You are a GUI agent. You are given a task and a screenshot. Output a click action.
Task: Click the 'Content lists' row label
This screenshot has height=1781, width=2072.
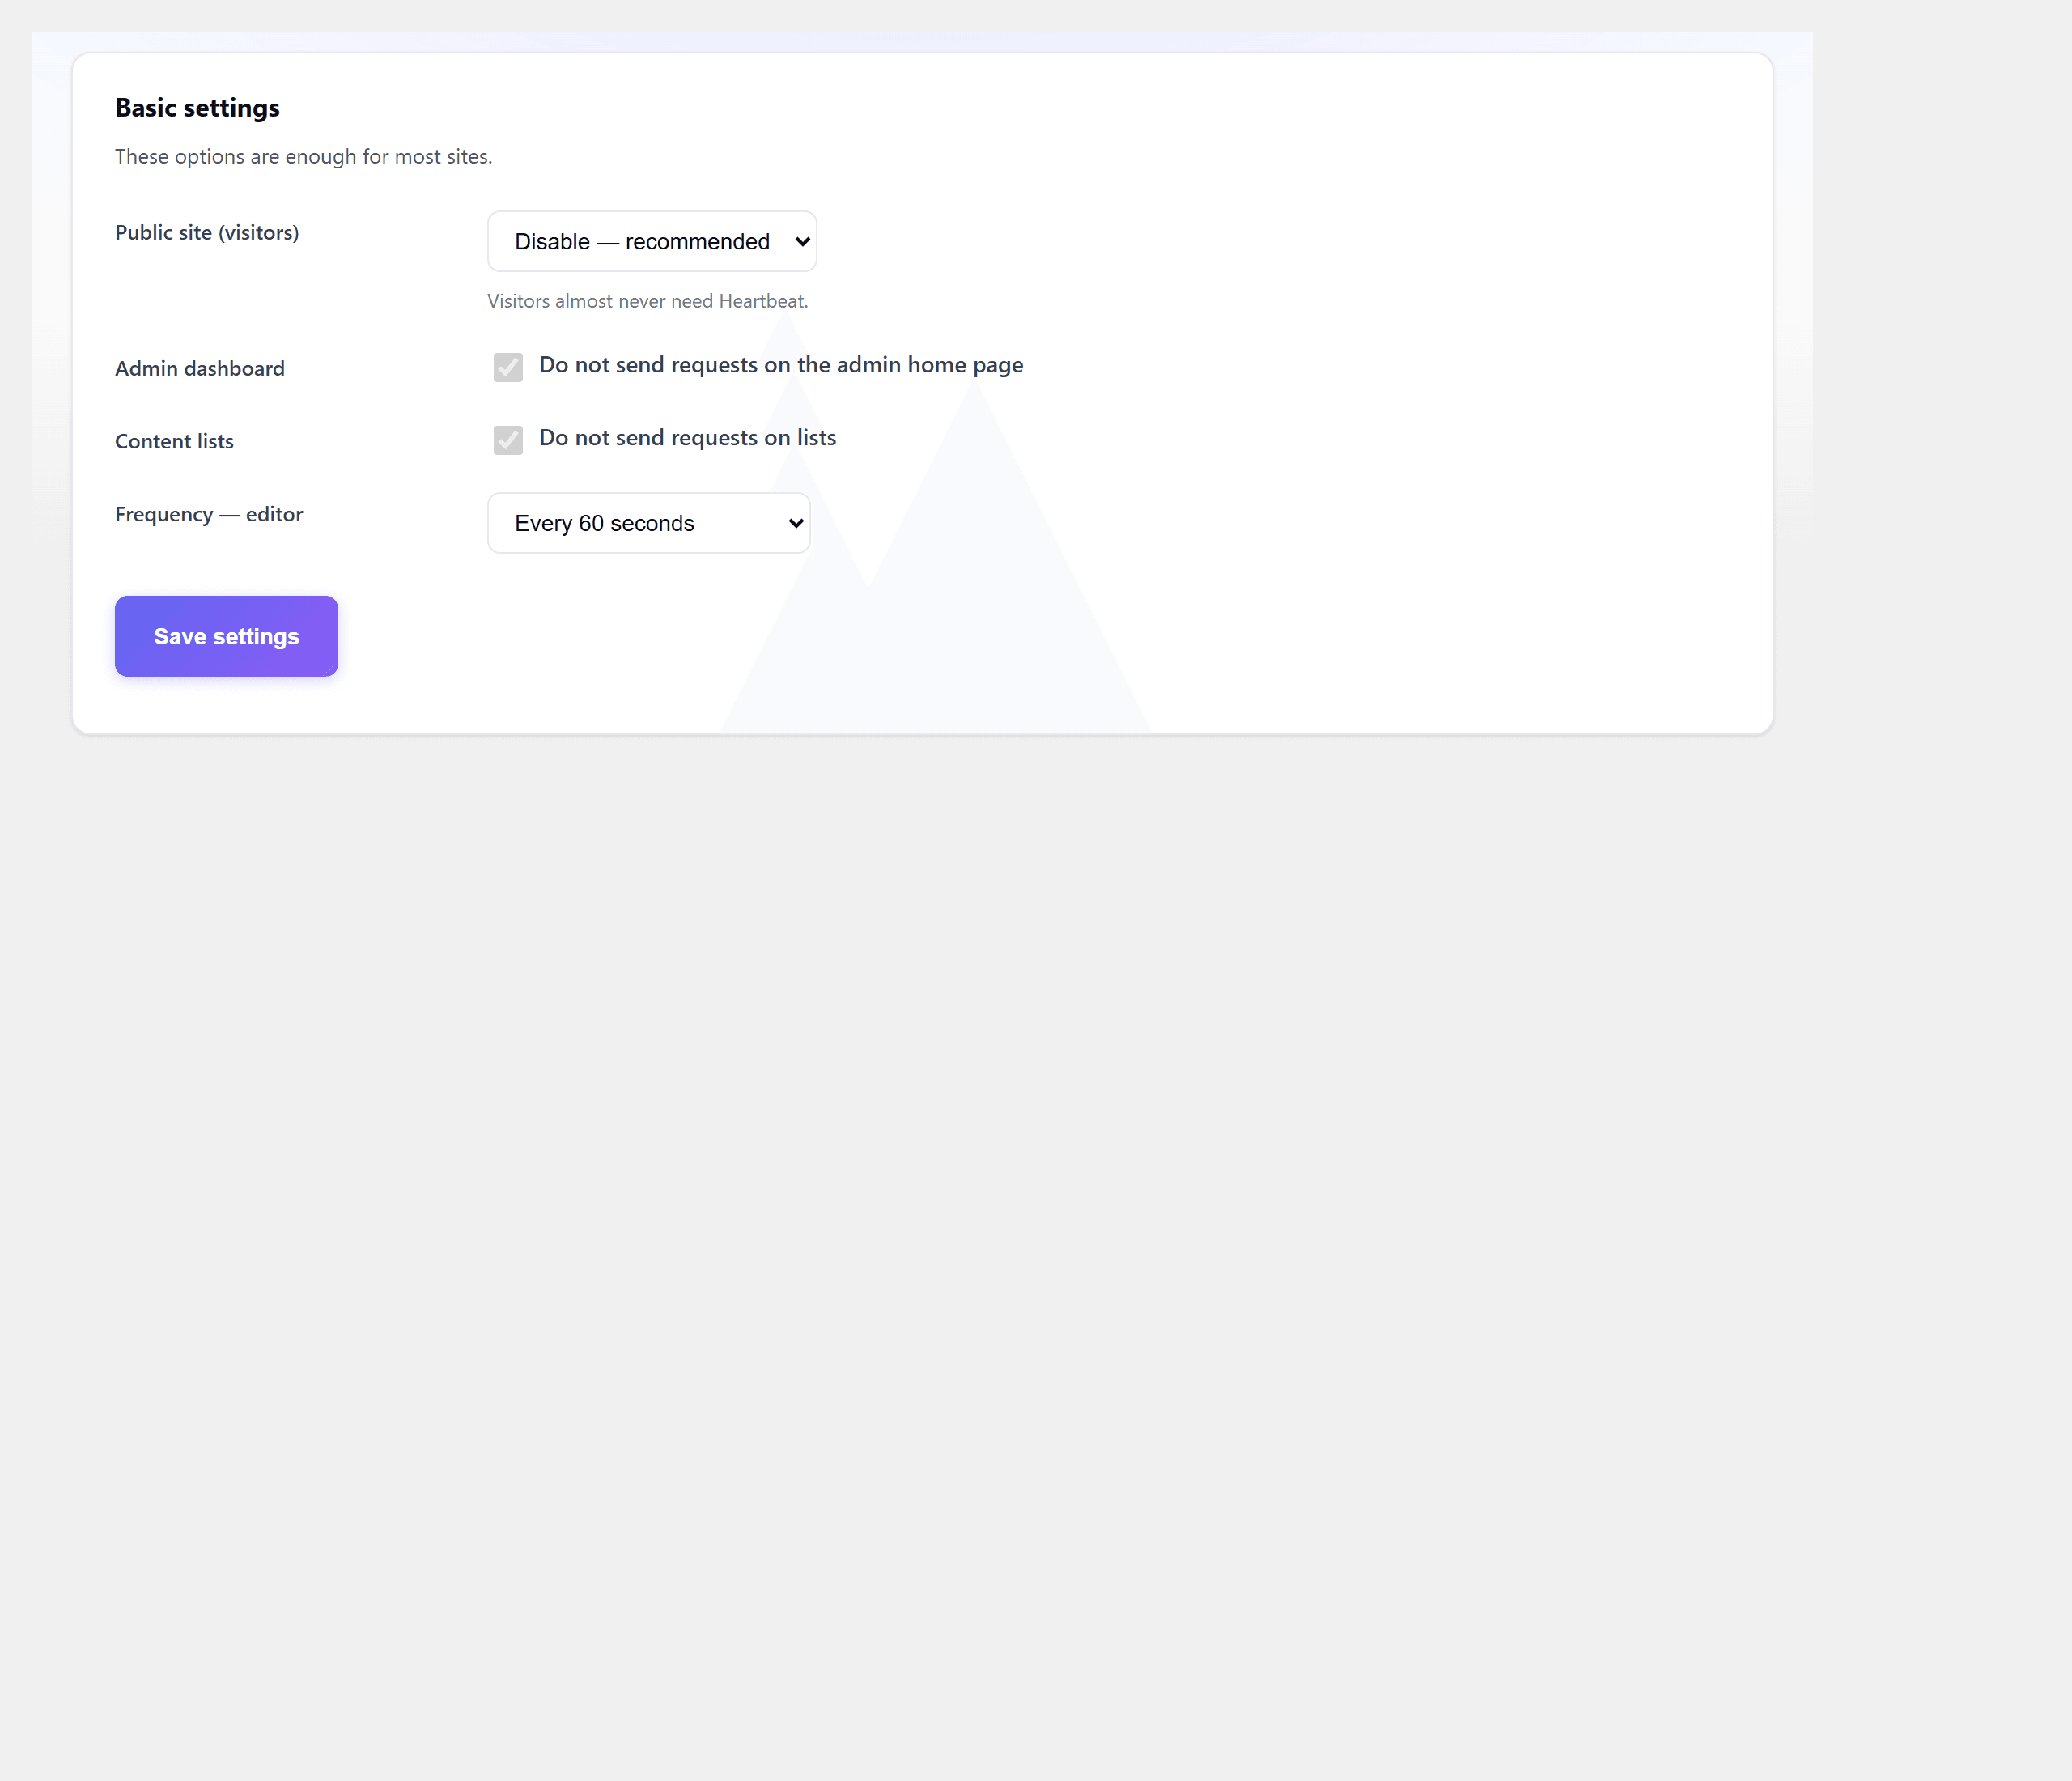coord(174,441)
